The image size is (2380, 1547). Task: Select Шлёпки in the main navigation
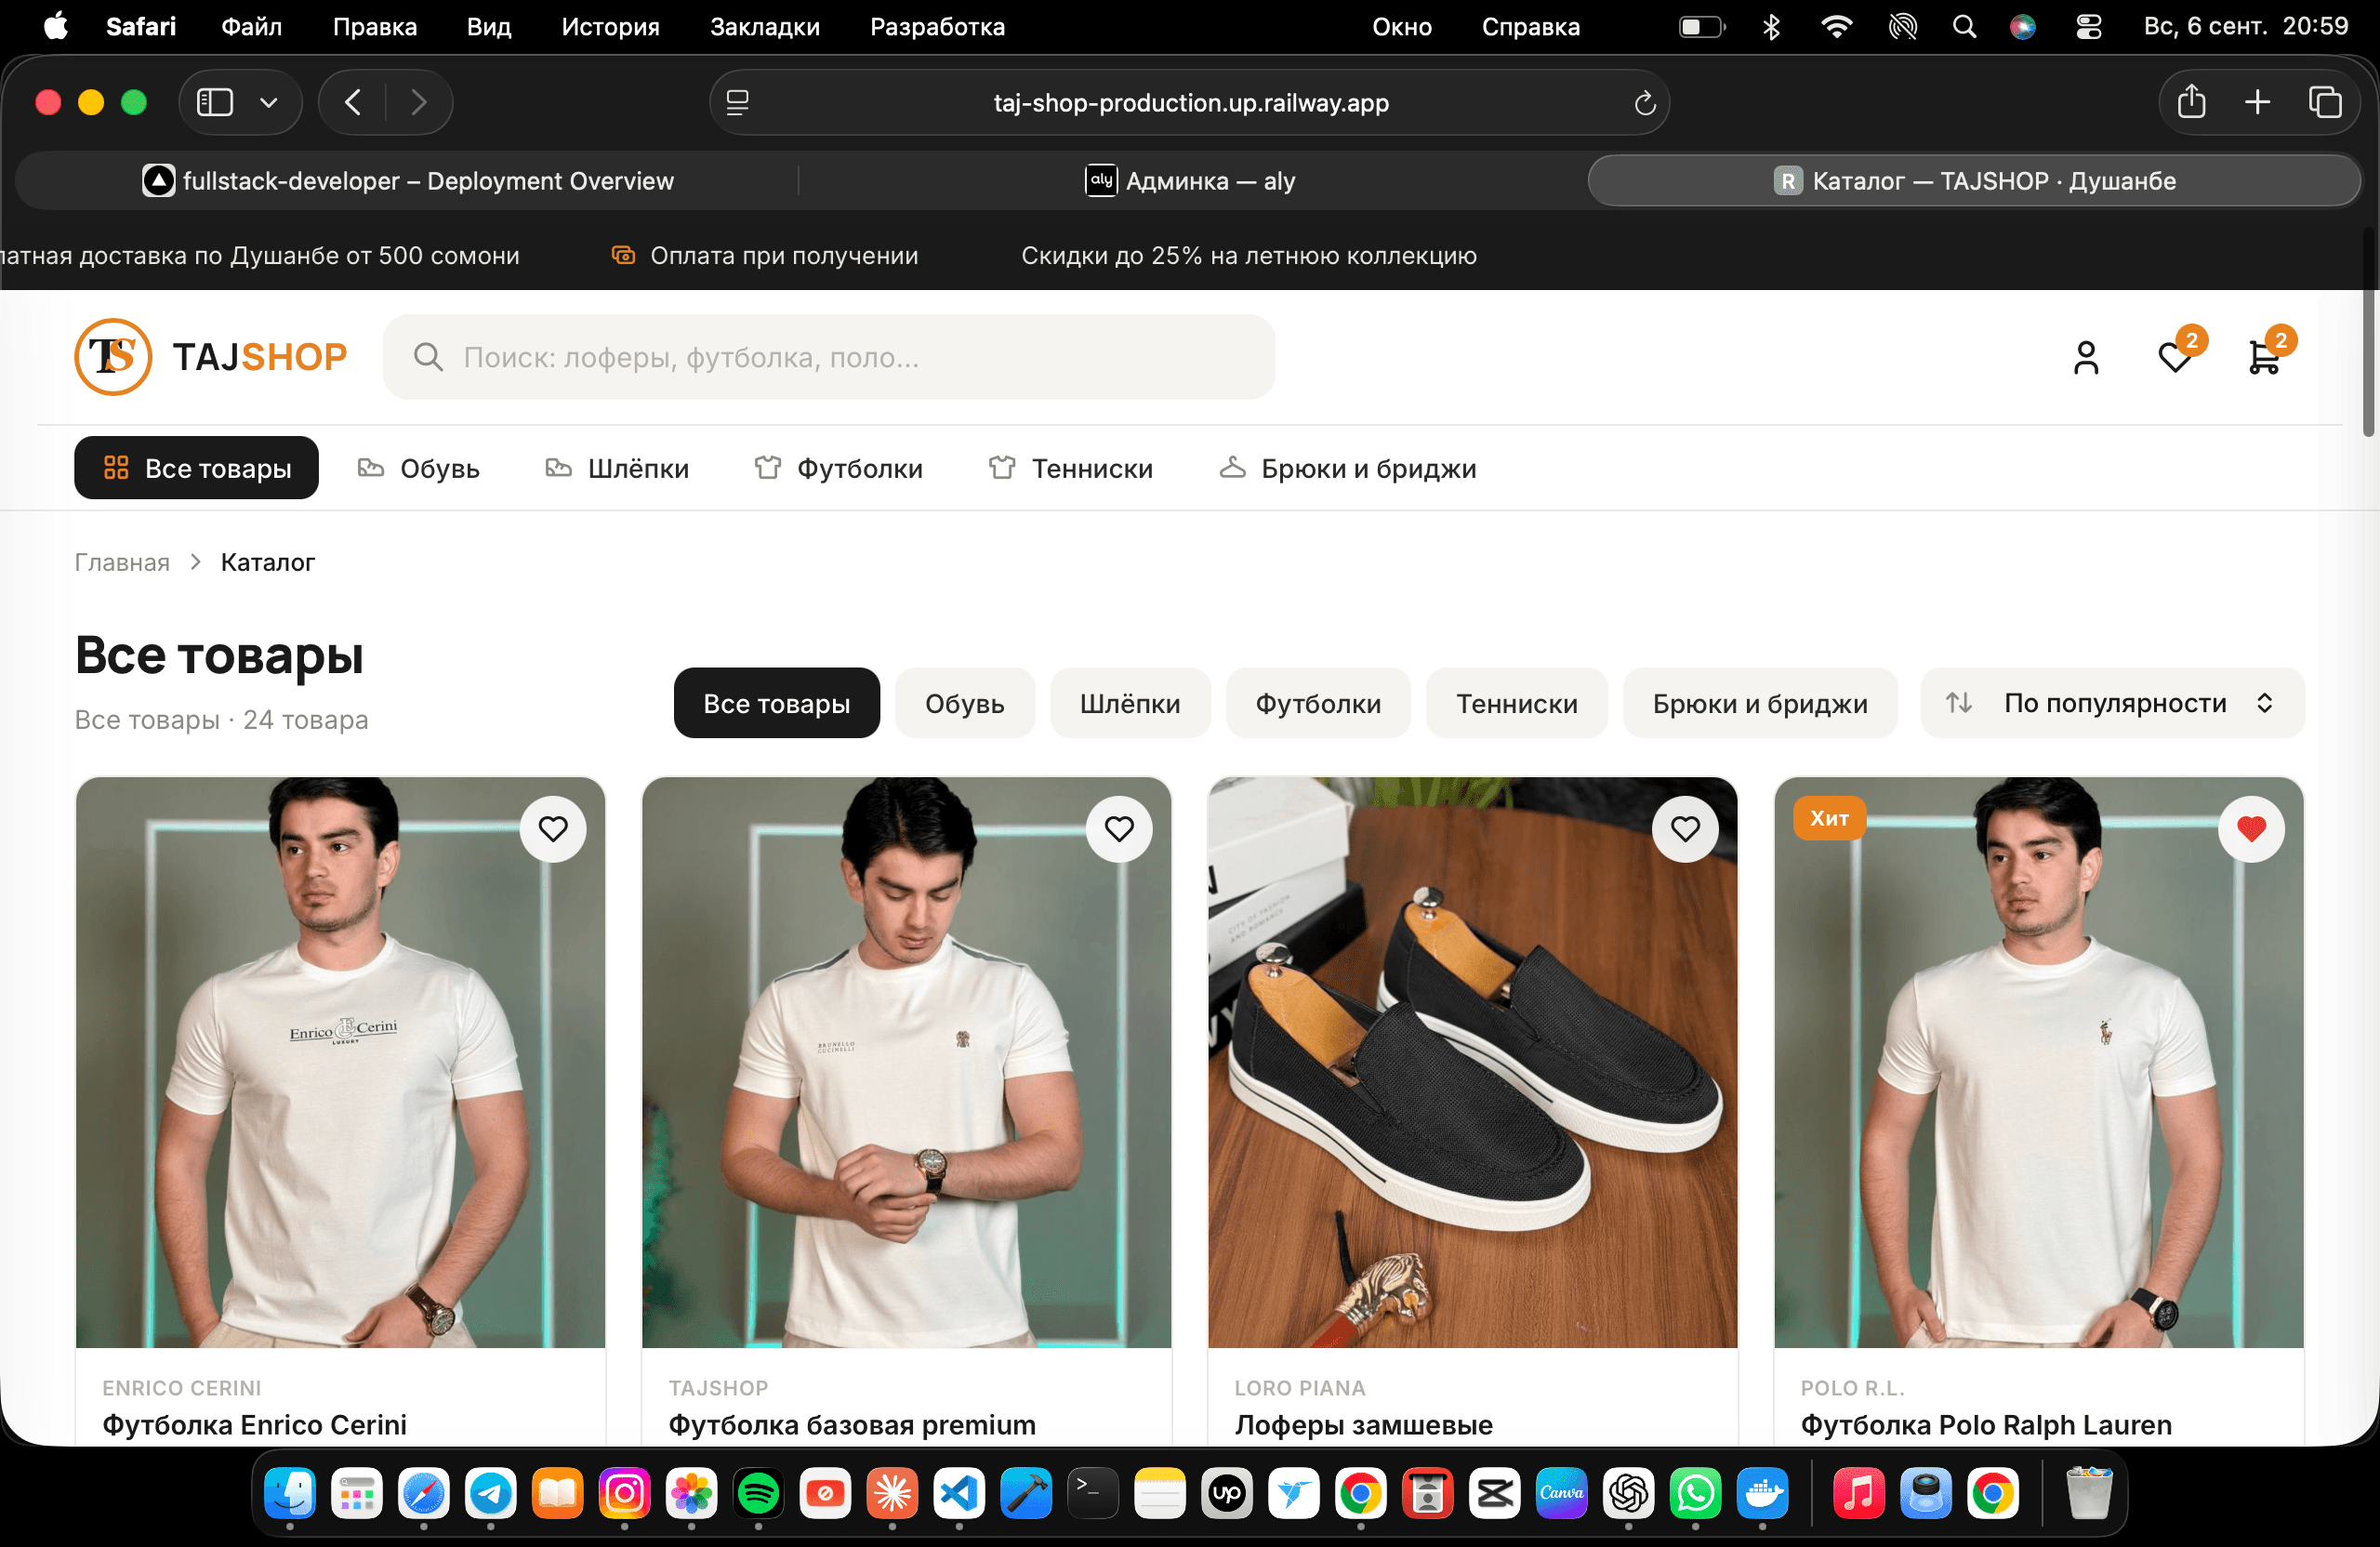[617, 468]
